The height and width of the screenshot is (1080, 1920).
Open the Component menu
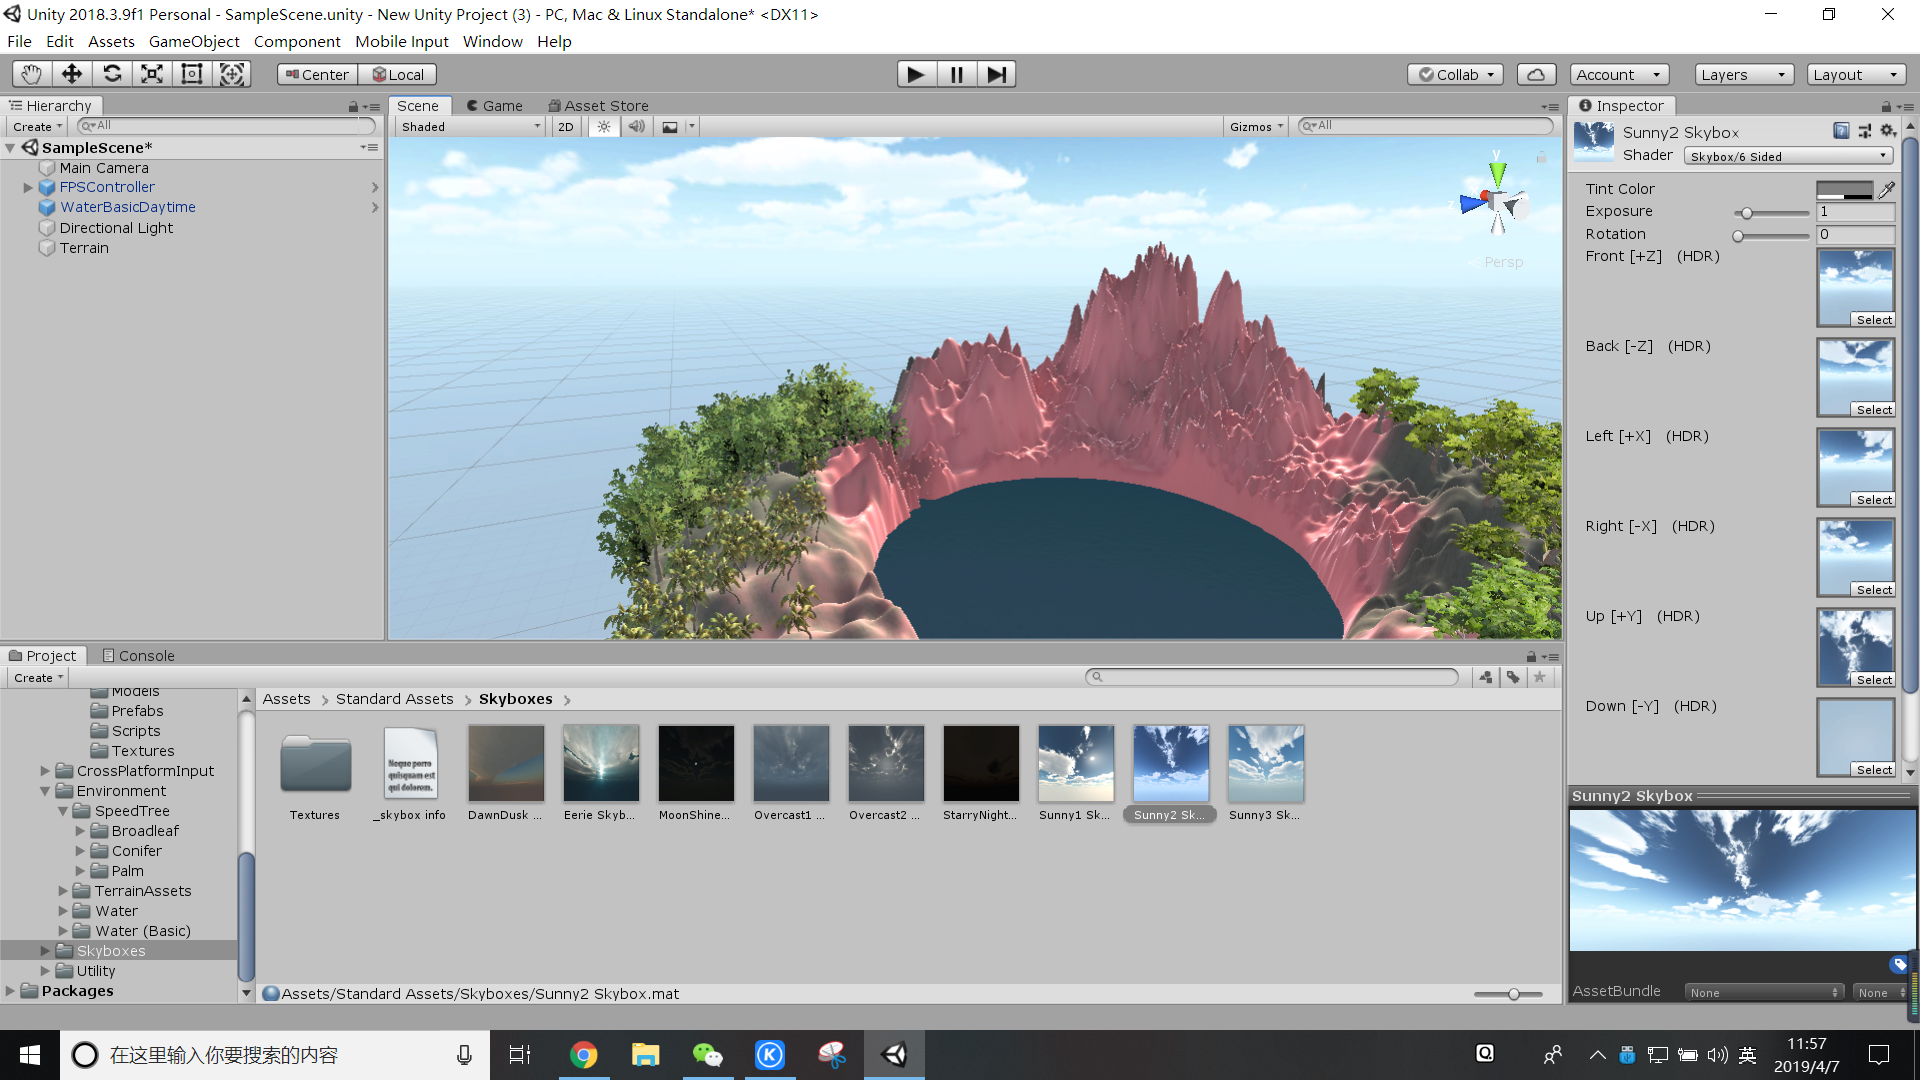(x=297, y=41)
